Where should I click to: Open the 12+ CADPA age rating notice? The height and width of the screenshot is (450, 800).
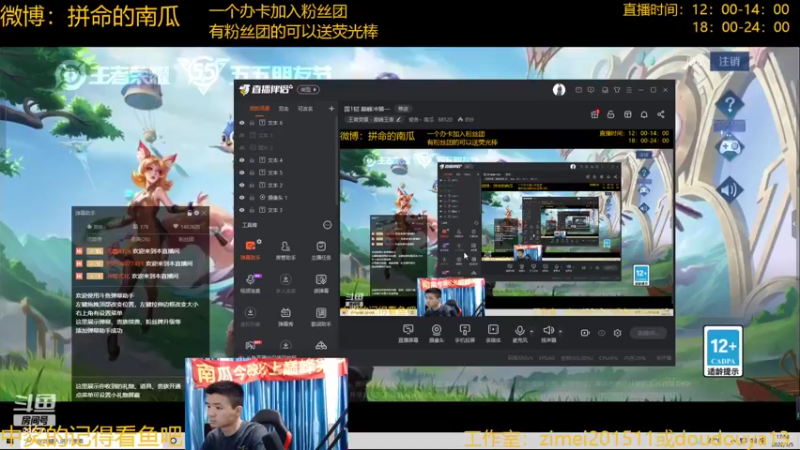point(723,352)
